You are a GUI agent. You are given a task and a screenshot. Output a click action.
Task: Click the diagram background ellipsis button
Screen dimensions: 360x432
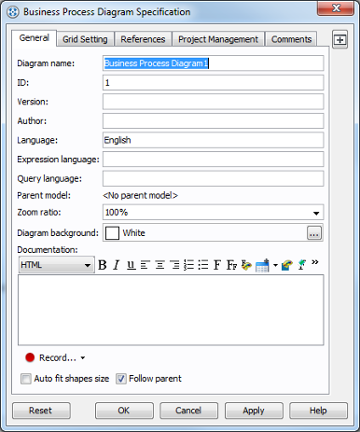coord(314,233)
